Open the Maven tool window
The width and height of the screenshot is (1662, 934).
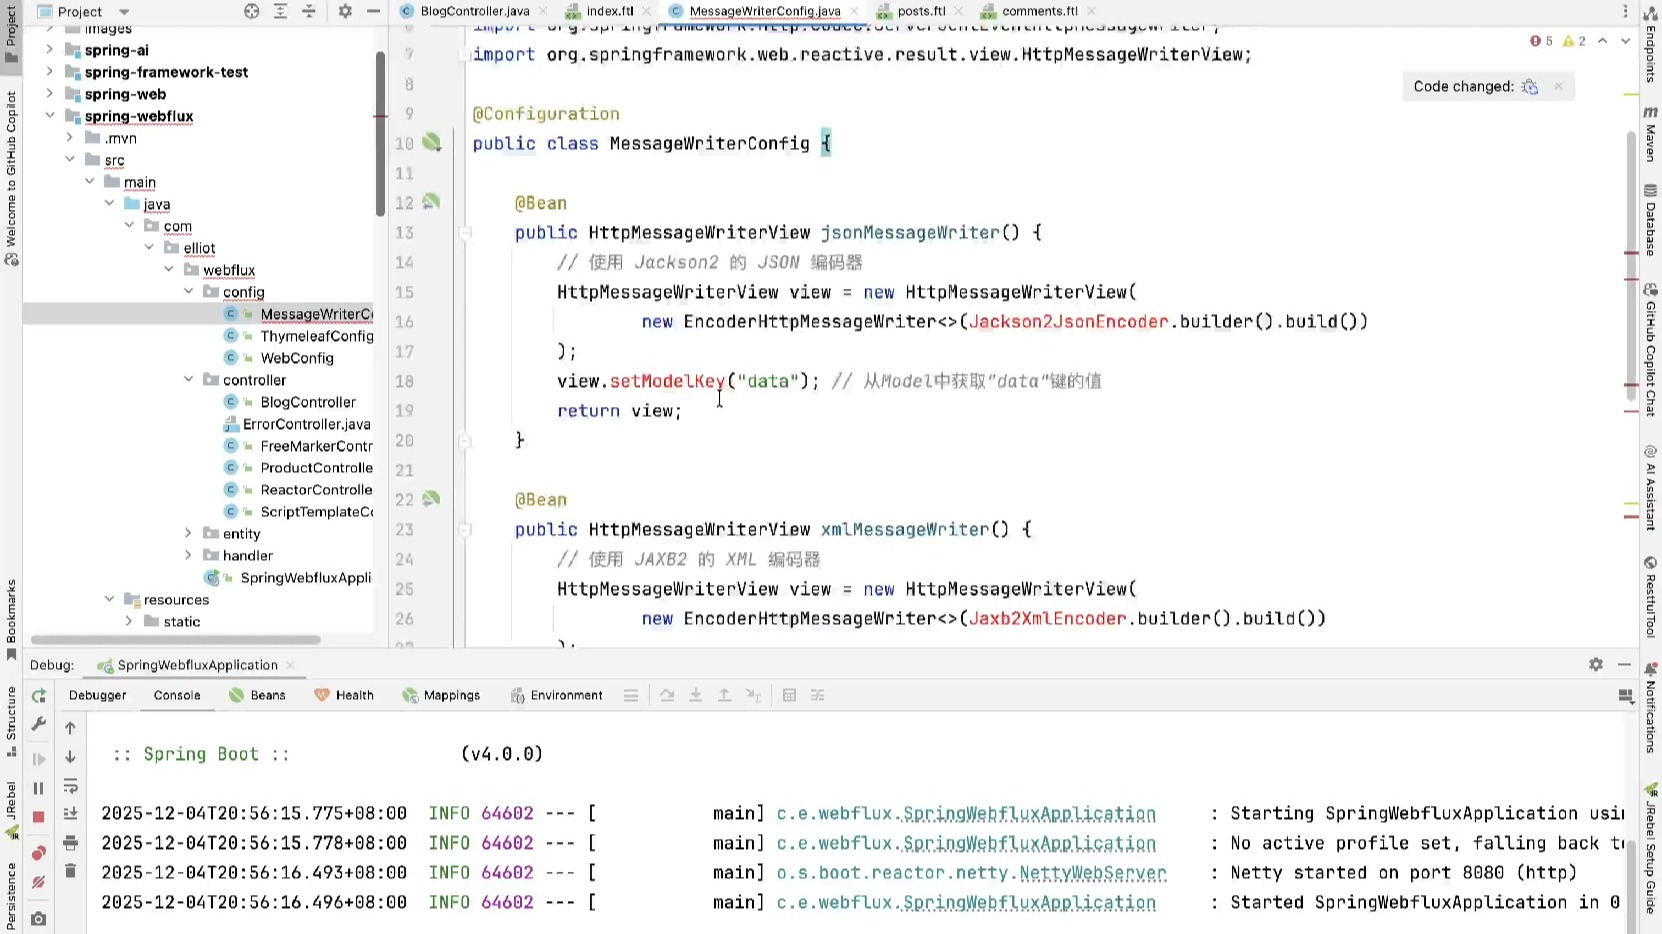(x=1650, y=134)
